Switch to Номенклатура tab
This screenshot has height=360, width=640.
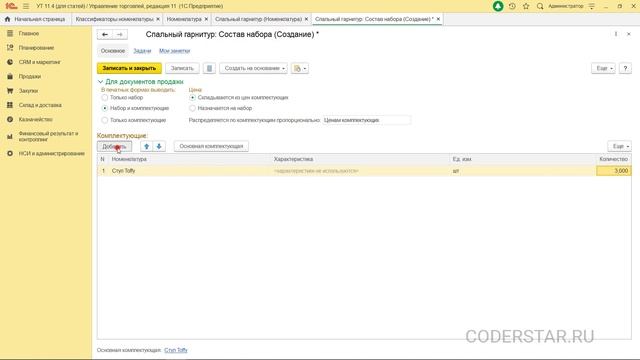(x=184, y=19)
